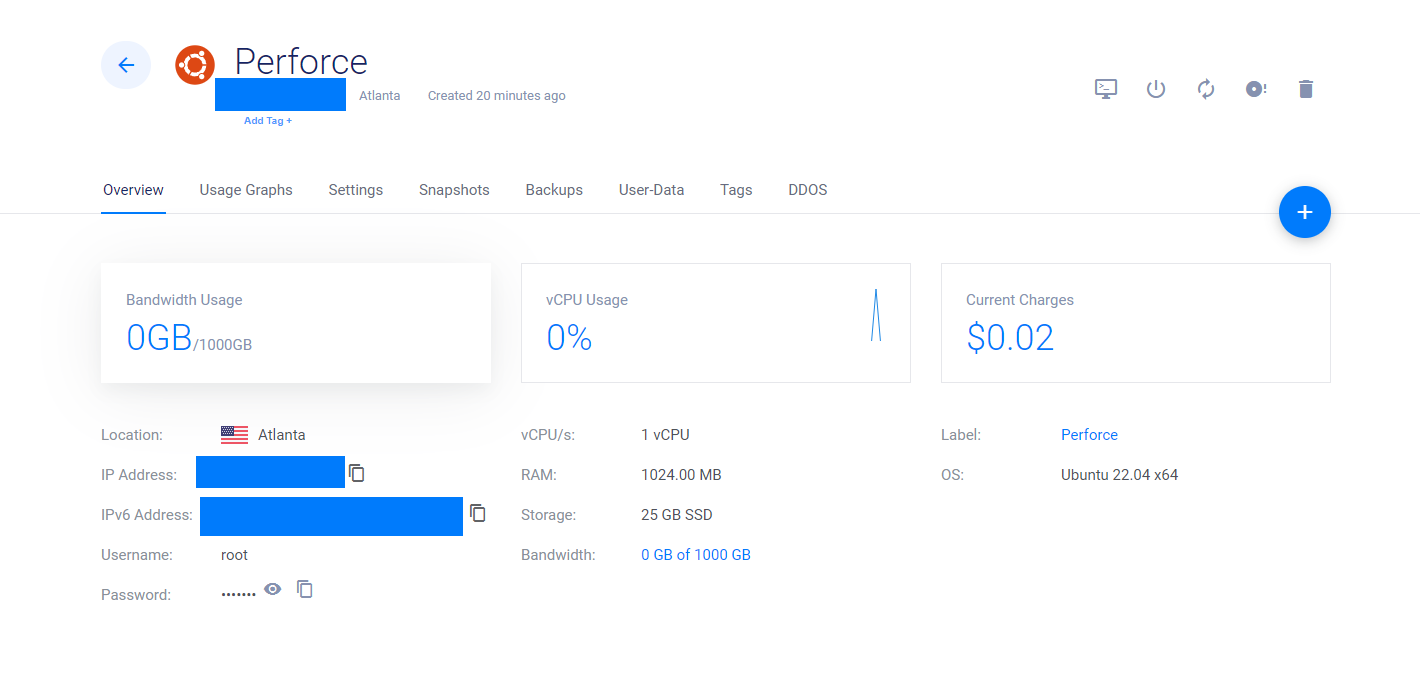1420x688 pixels.
Task: Click the $0.02 charges amount
Action: tap(1010, 338)
